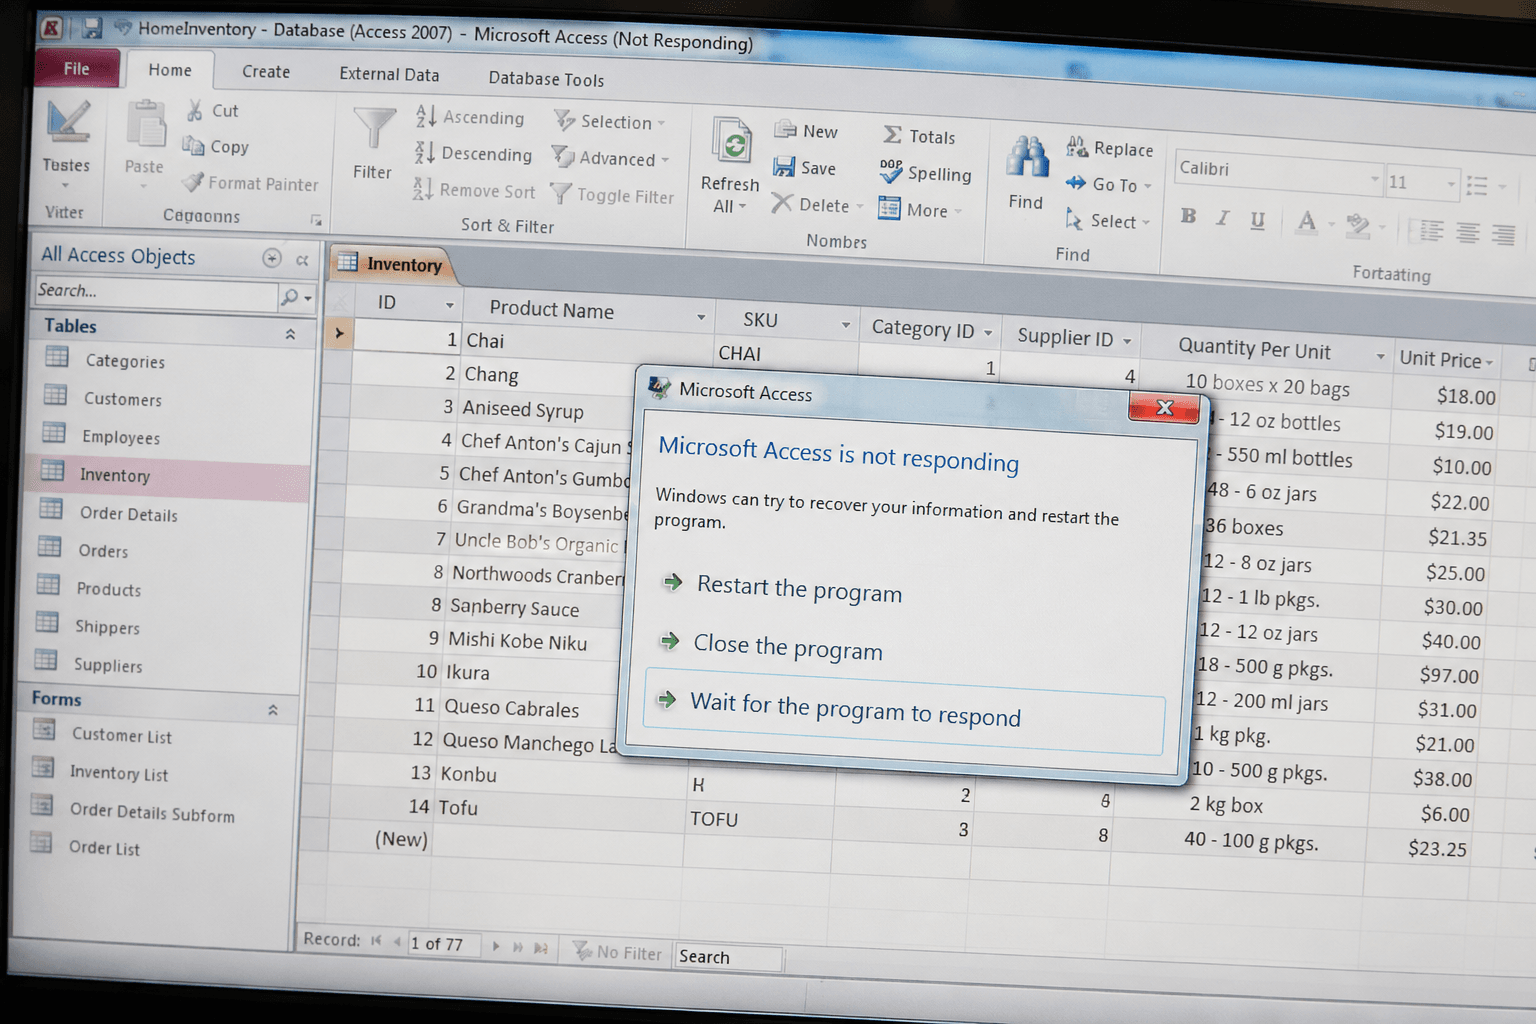This screenshot has height=1024, width=1536.
Task: Click the current record number box showing 1 of 77
Action: tap(443, 943)
